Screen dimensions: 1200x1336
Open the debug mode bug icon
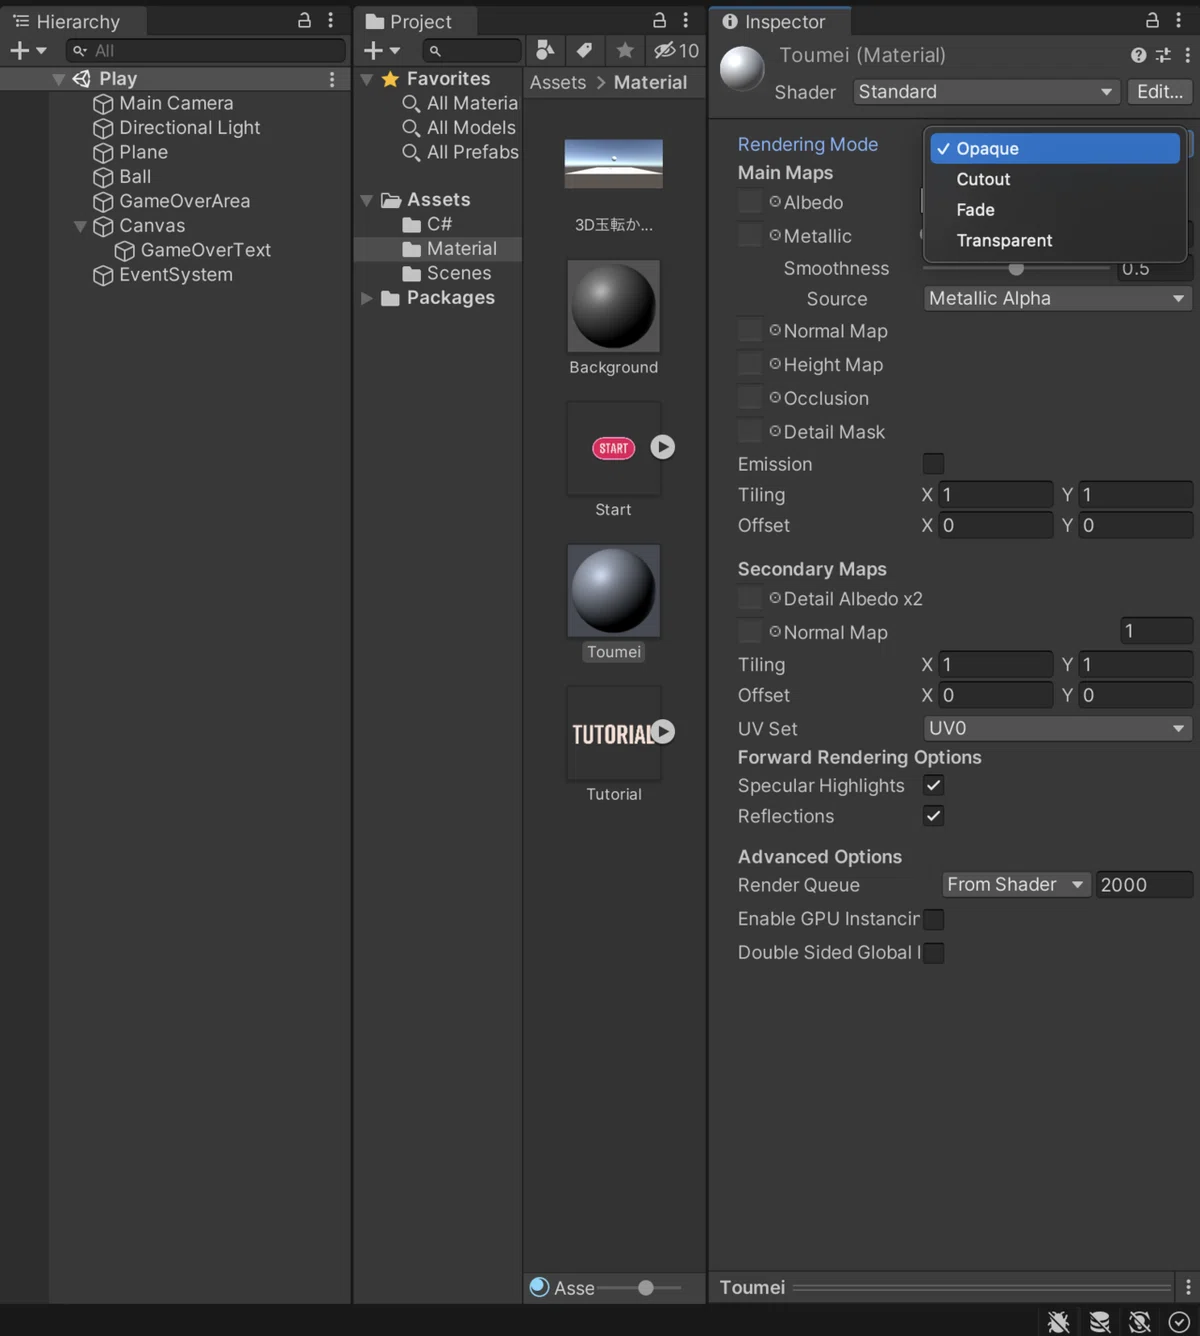1058,1322
